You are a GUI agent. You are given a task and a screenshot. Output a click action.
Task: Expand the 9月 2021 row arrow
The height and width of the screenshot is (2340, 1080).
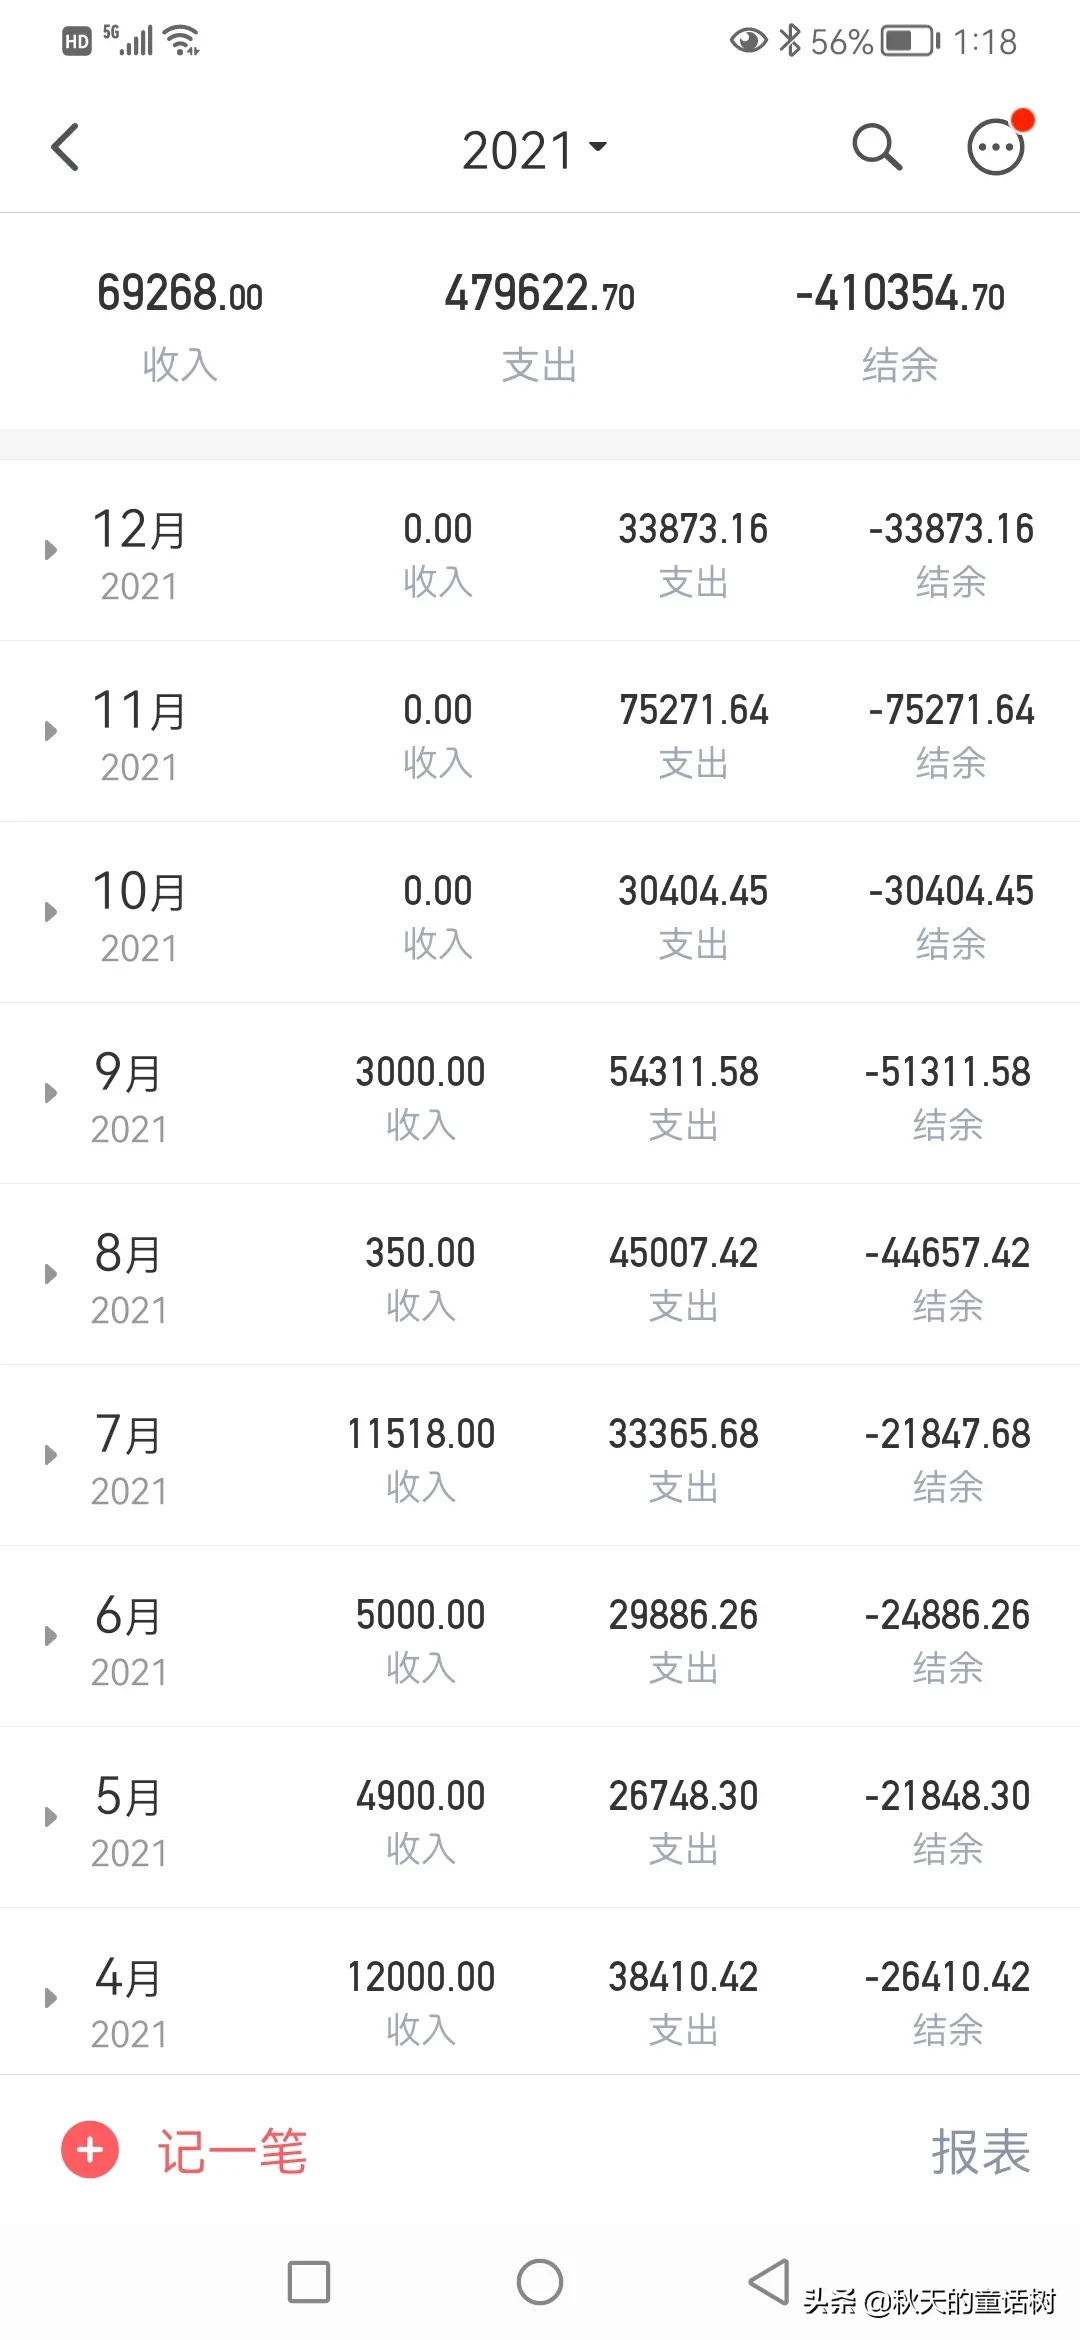point(51,1093)
